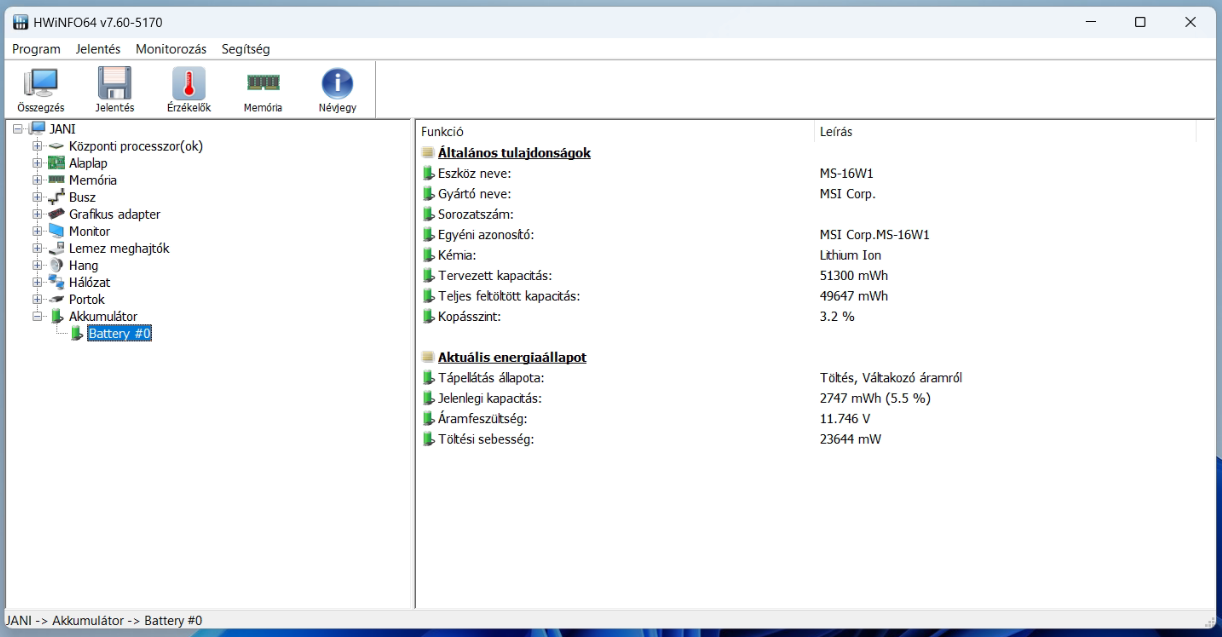Click the MSI Corp.MS-16W1 identifier value
This screenshot has height=637, width=1222.
pos(875,235)
